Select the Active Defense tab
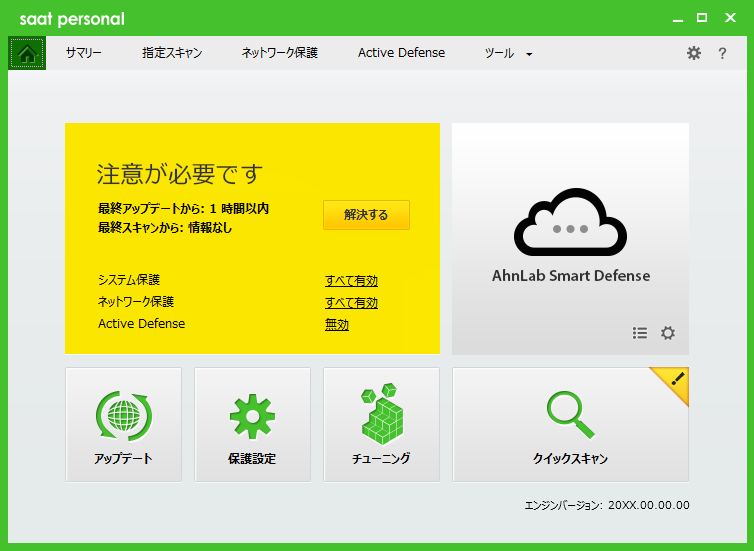 402,53
